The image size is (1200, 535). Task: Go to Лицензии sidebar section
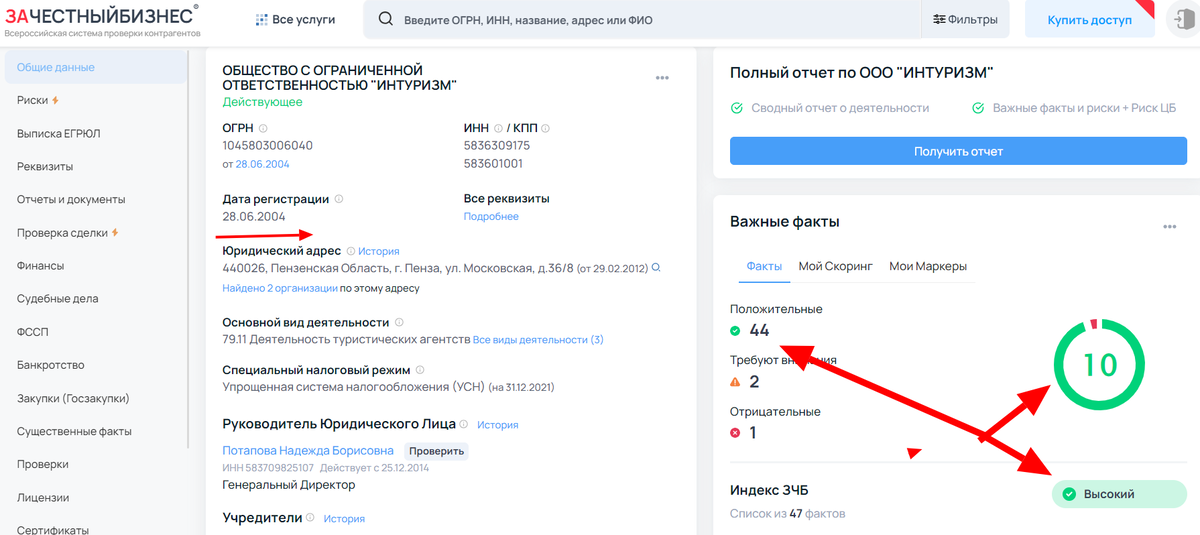(43, 497)
